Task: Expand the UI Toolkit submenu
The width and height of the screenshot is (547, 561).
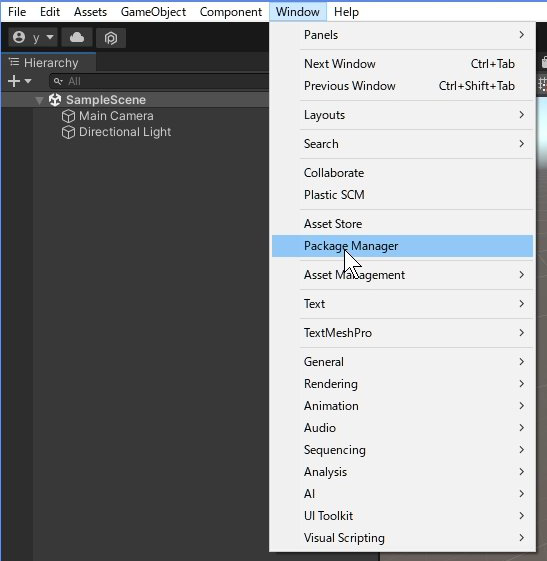Action: [x=402, y=516]
